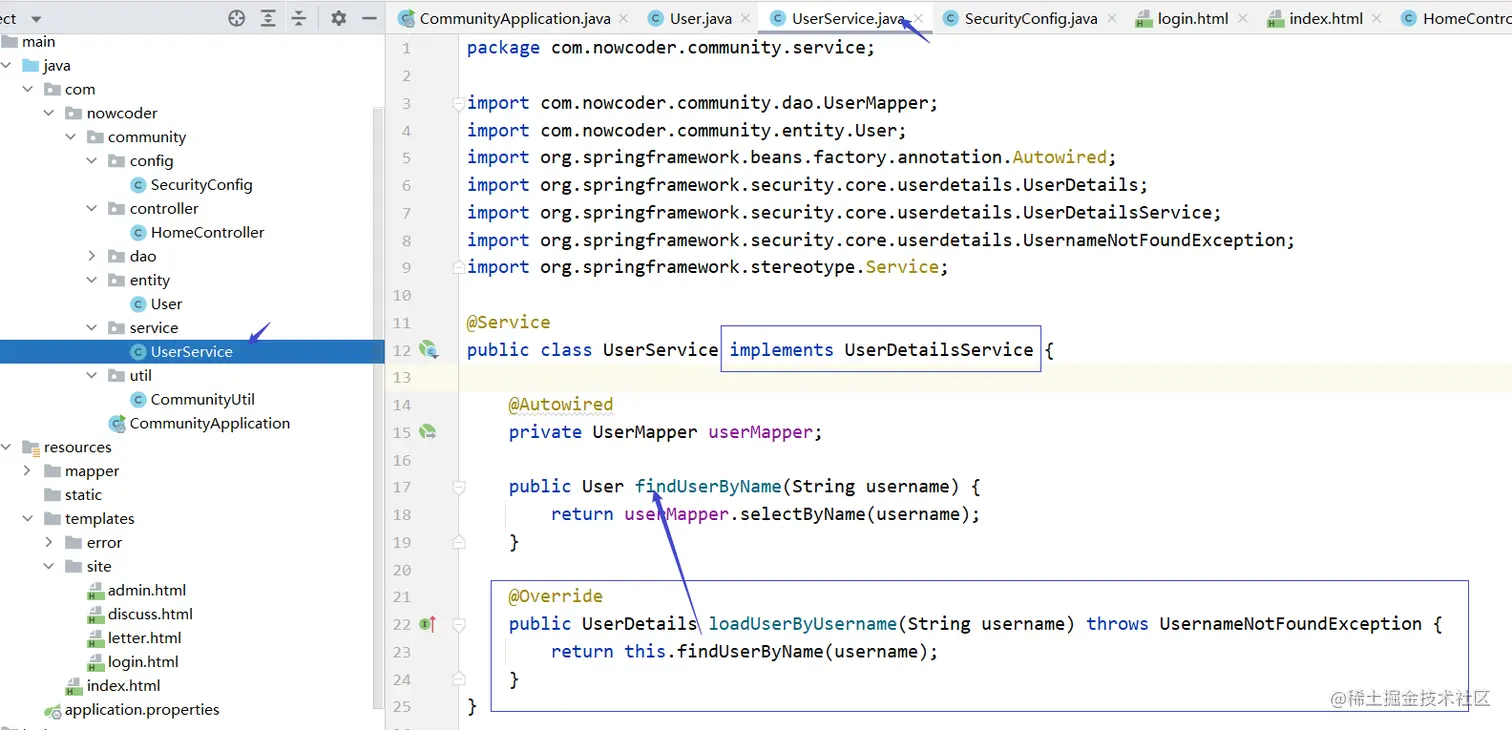This screenshot has width=1512, height=730.
Task: Collapse the config package
Action: (92, 161)
